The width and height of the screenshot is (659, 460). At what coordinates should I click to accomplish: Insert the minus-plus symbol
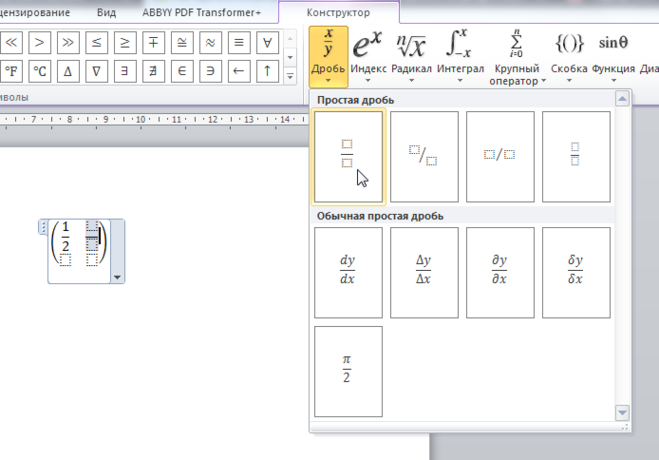click(x=153, y=42)
